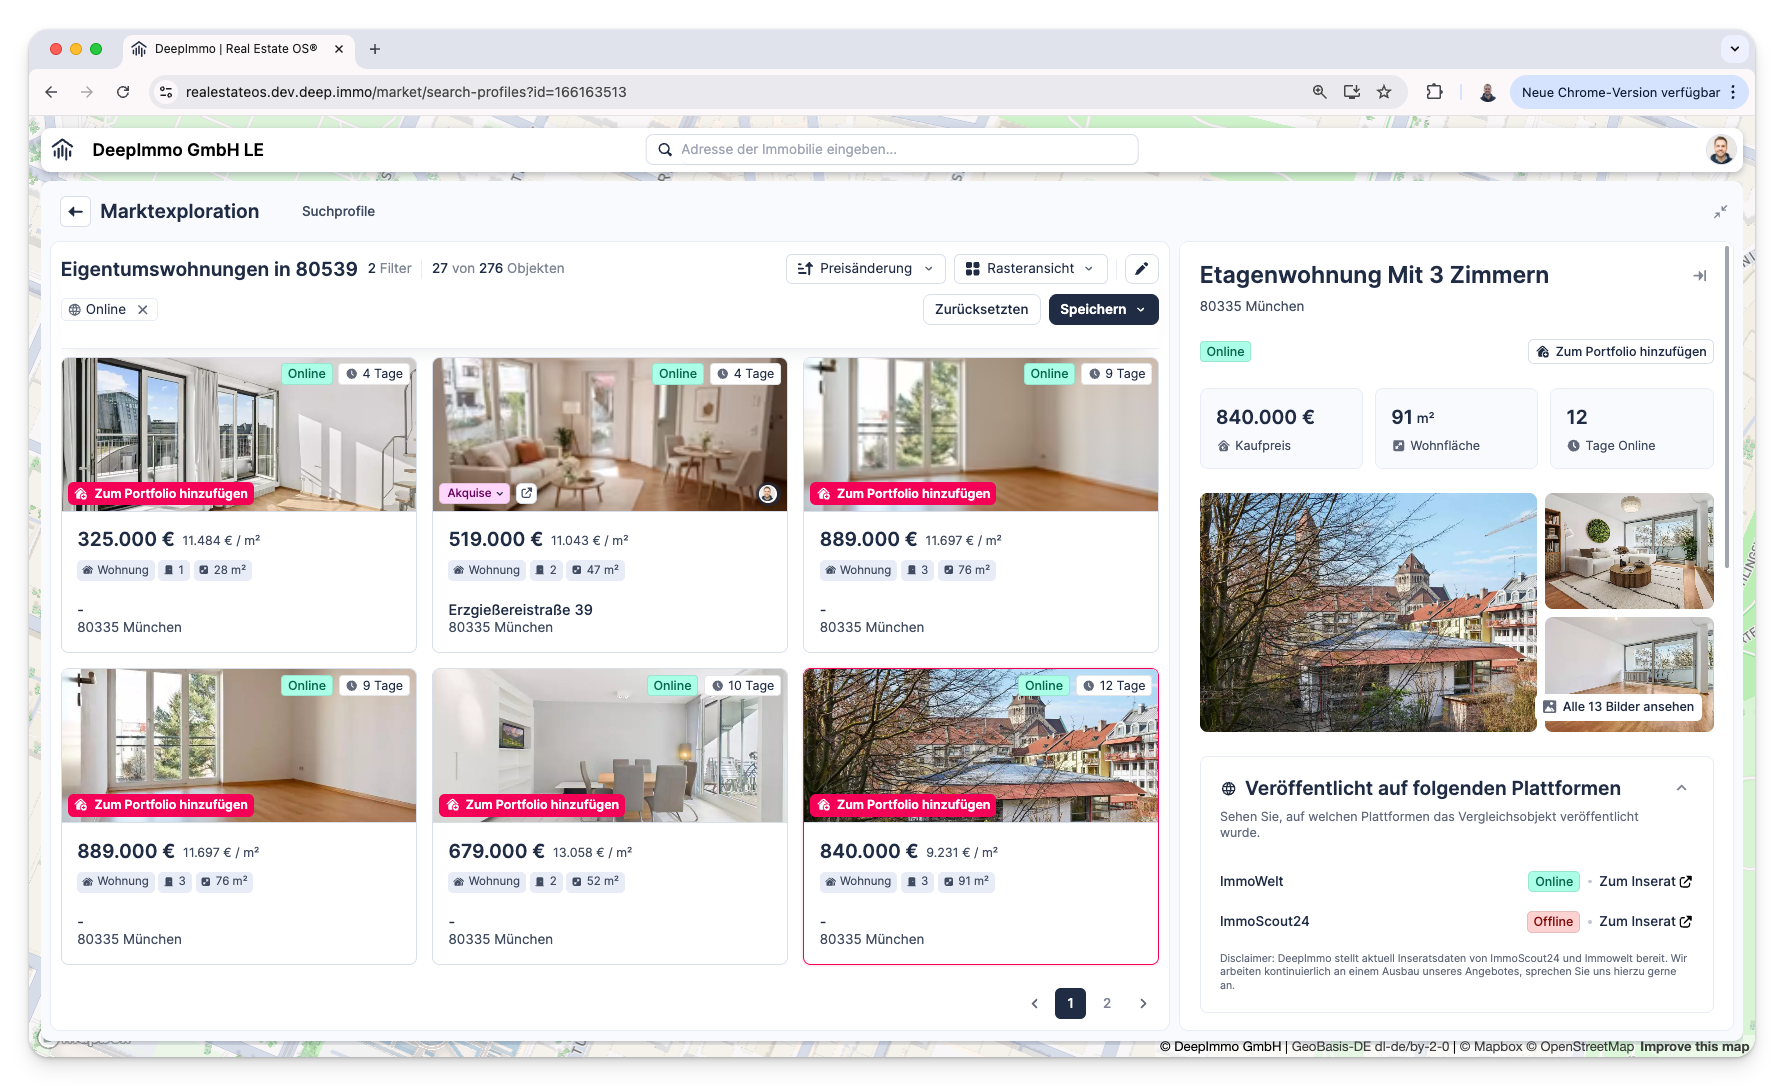Click the back arrow next to Marktexploration
Image resolution: width=1784 pixels, height=1086 pixels.
point(75,212)
